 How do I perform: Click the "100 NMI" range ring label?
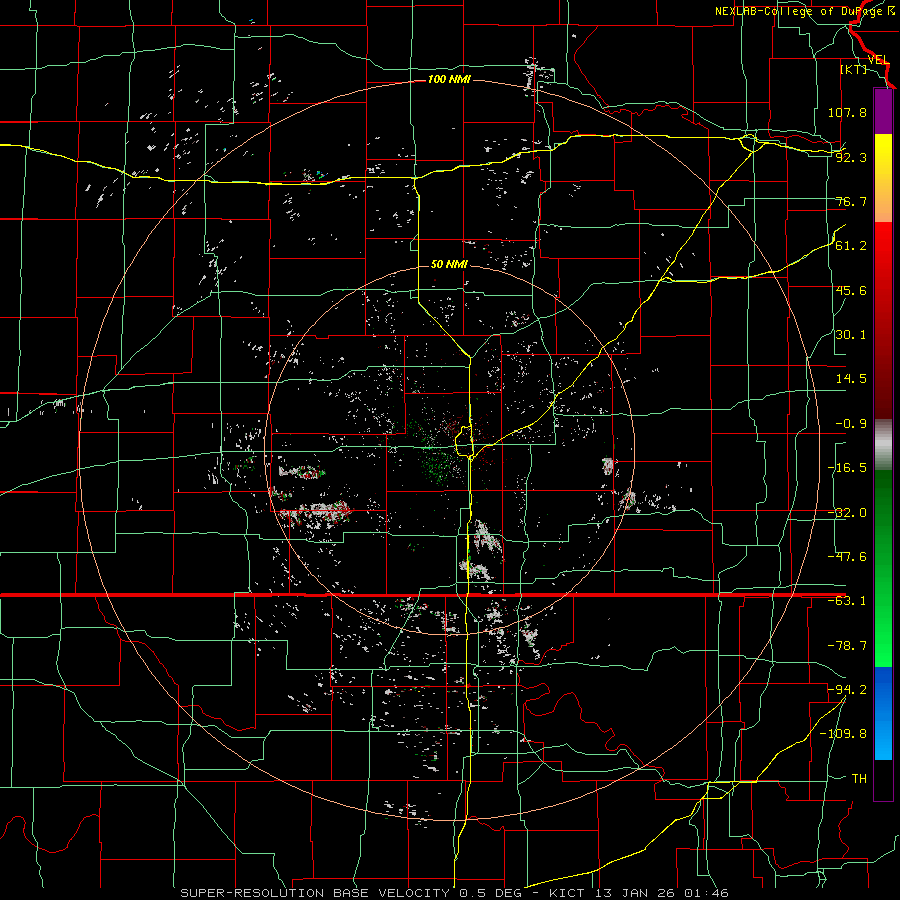click(449, 79)
